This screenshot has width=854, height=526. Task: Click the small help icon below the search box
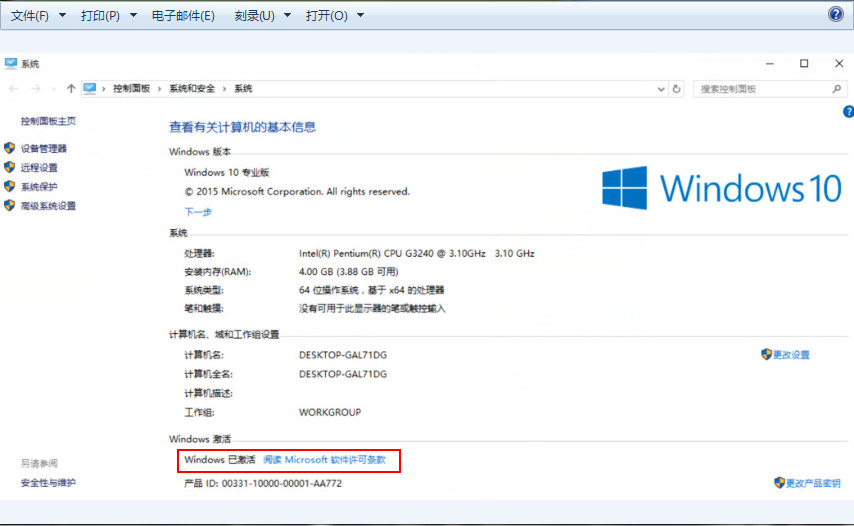tap(848, 112)
